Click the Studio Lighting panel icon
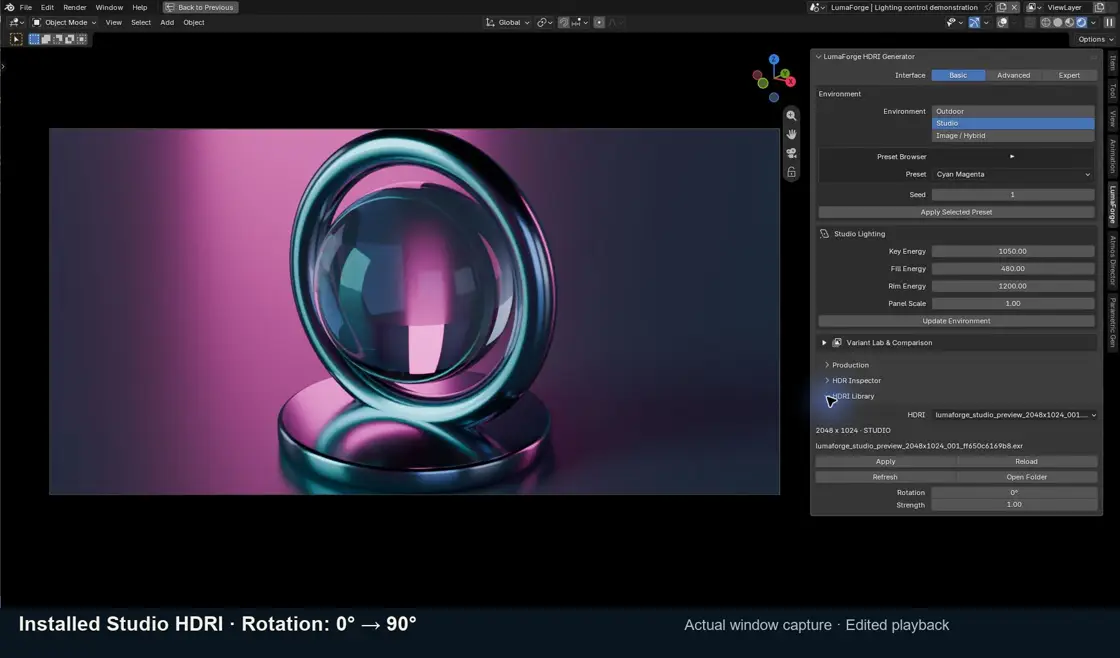Screen dimensions: 1120x658 (824, 234)
